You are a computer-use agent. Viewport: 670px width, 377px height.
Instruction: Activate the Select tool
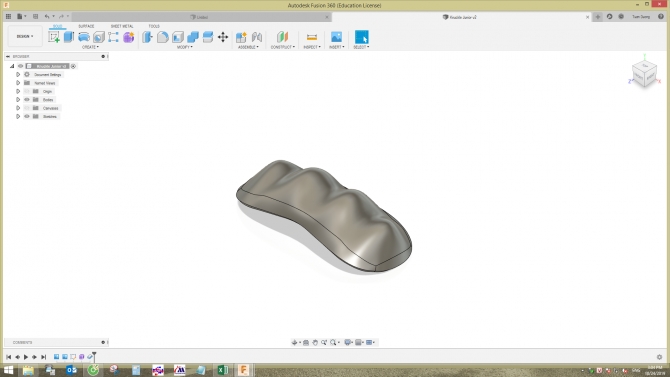(361, 37)
